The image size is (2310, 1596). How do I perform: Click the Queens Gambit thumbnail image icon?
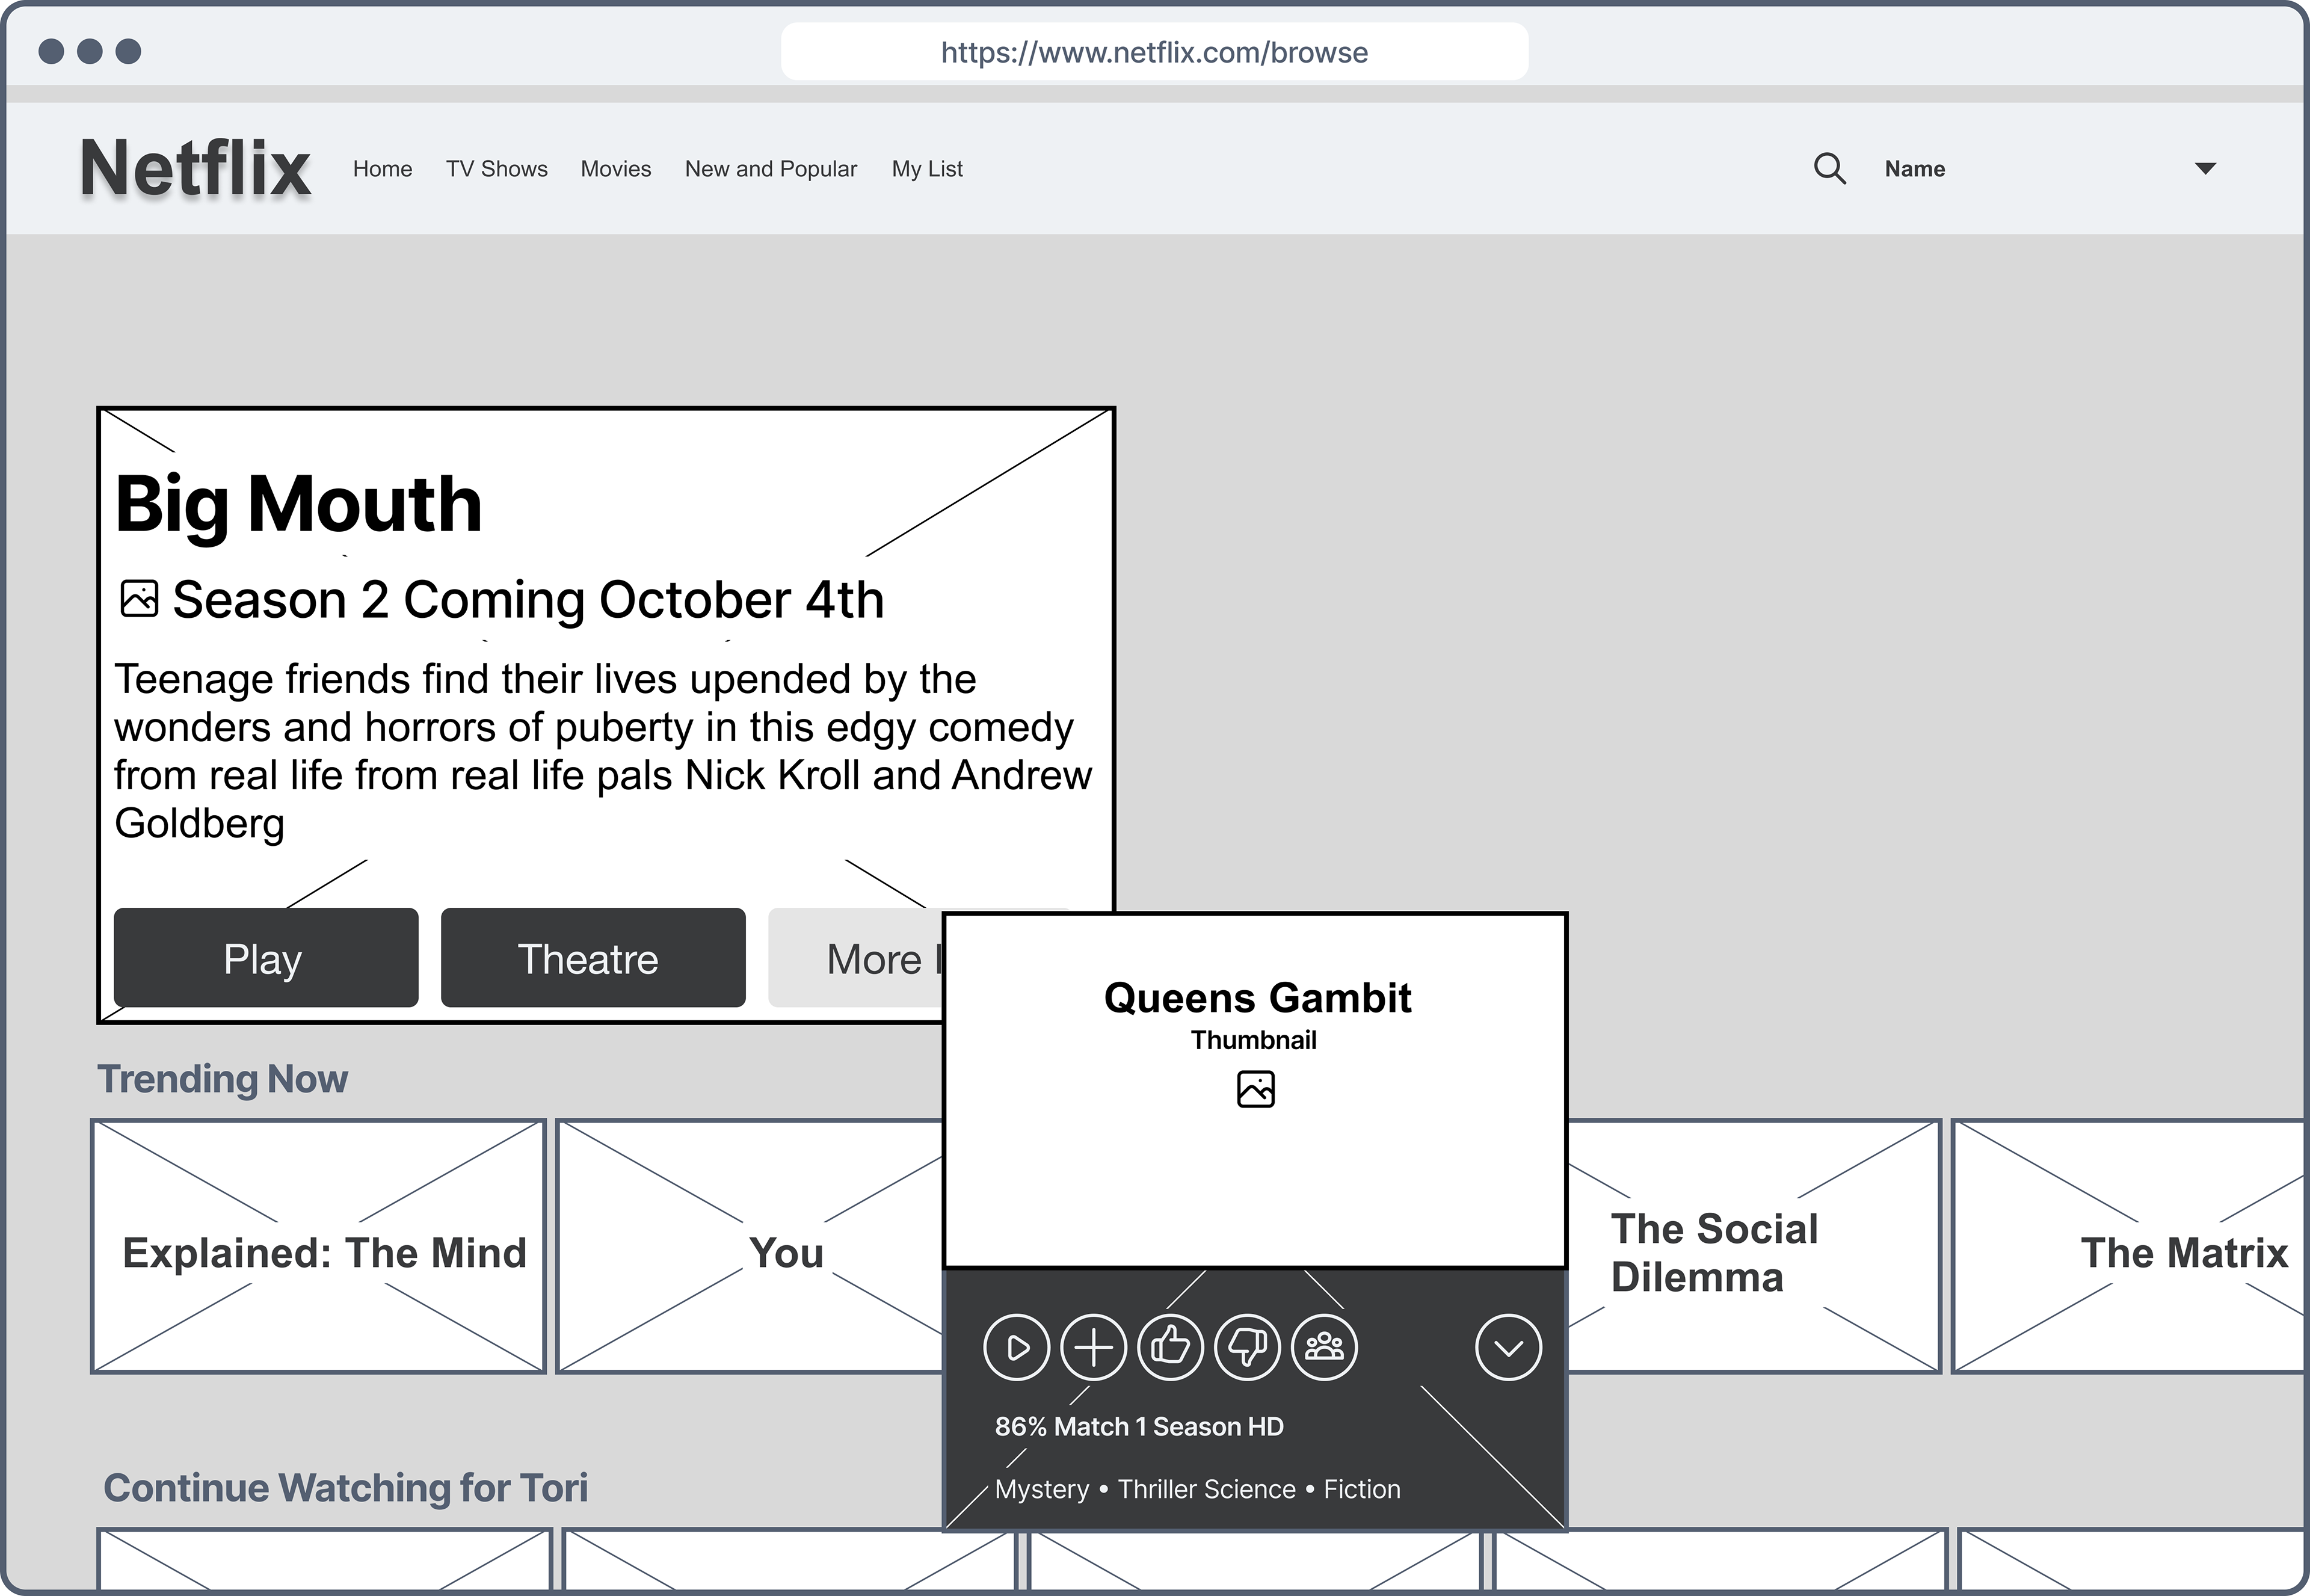pyautogui.click(x=1255, y=1089)
